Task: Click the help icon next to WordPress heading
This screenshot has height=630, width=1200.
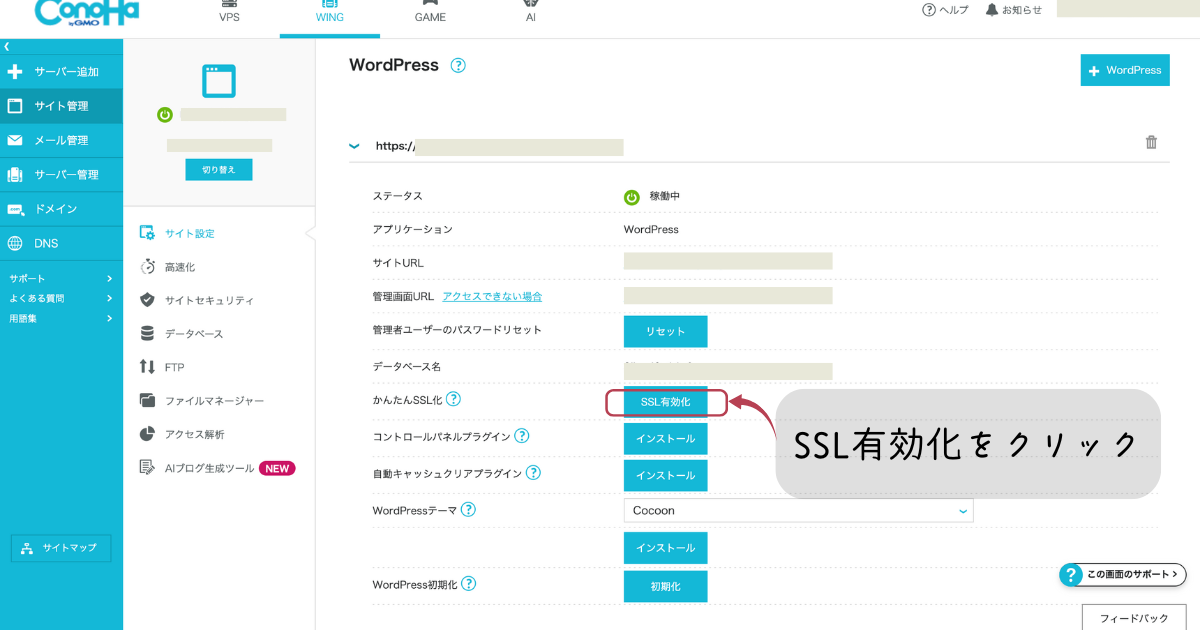Action: [458, 66]
